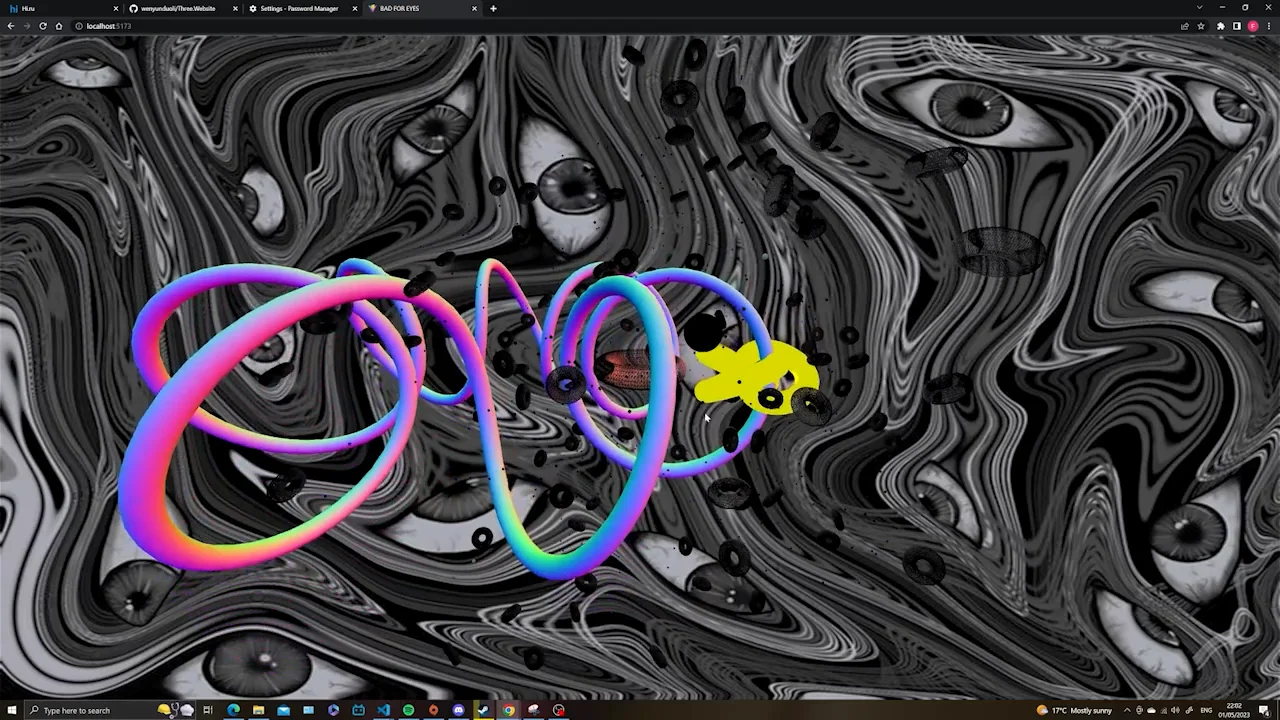Screen dimensions: 1280x720
Task: Open a new browser tab
Action: (x=493, y=8)
